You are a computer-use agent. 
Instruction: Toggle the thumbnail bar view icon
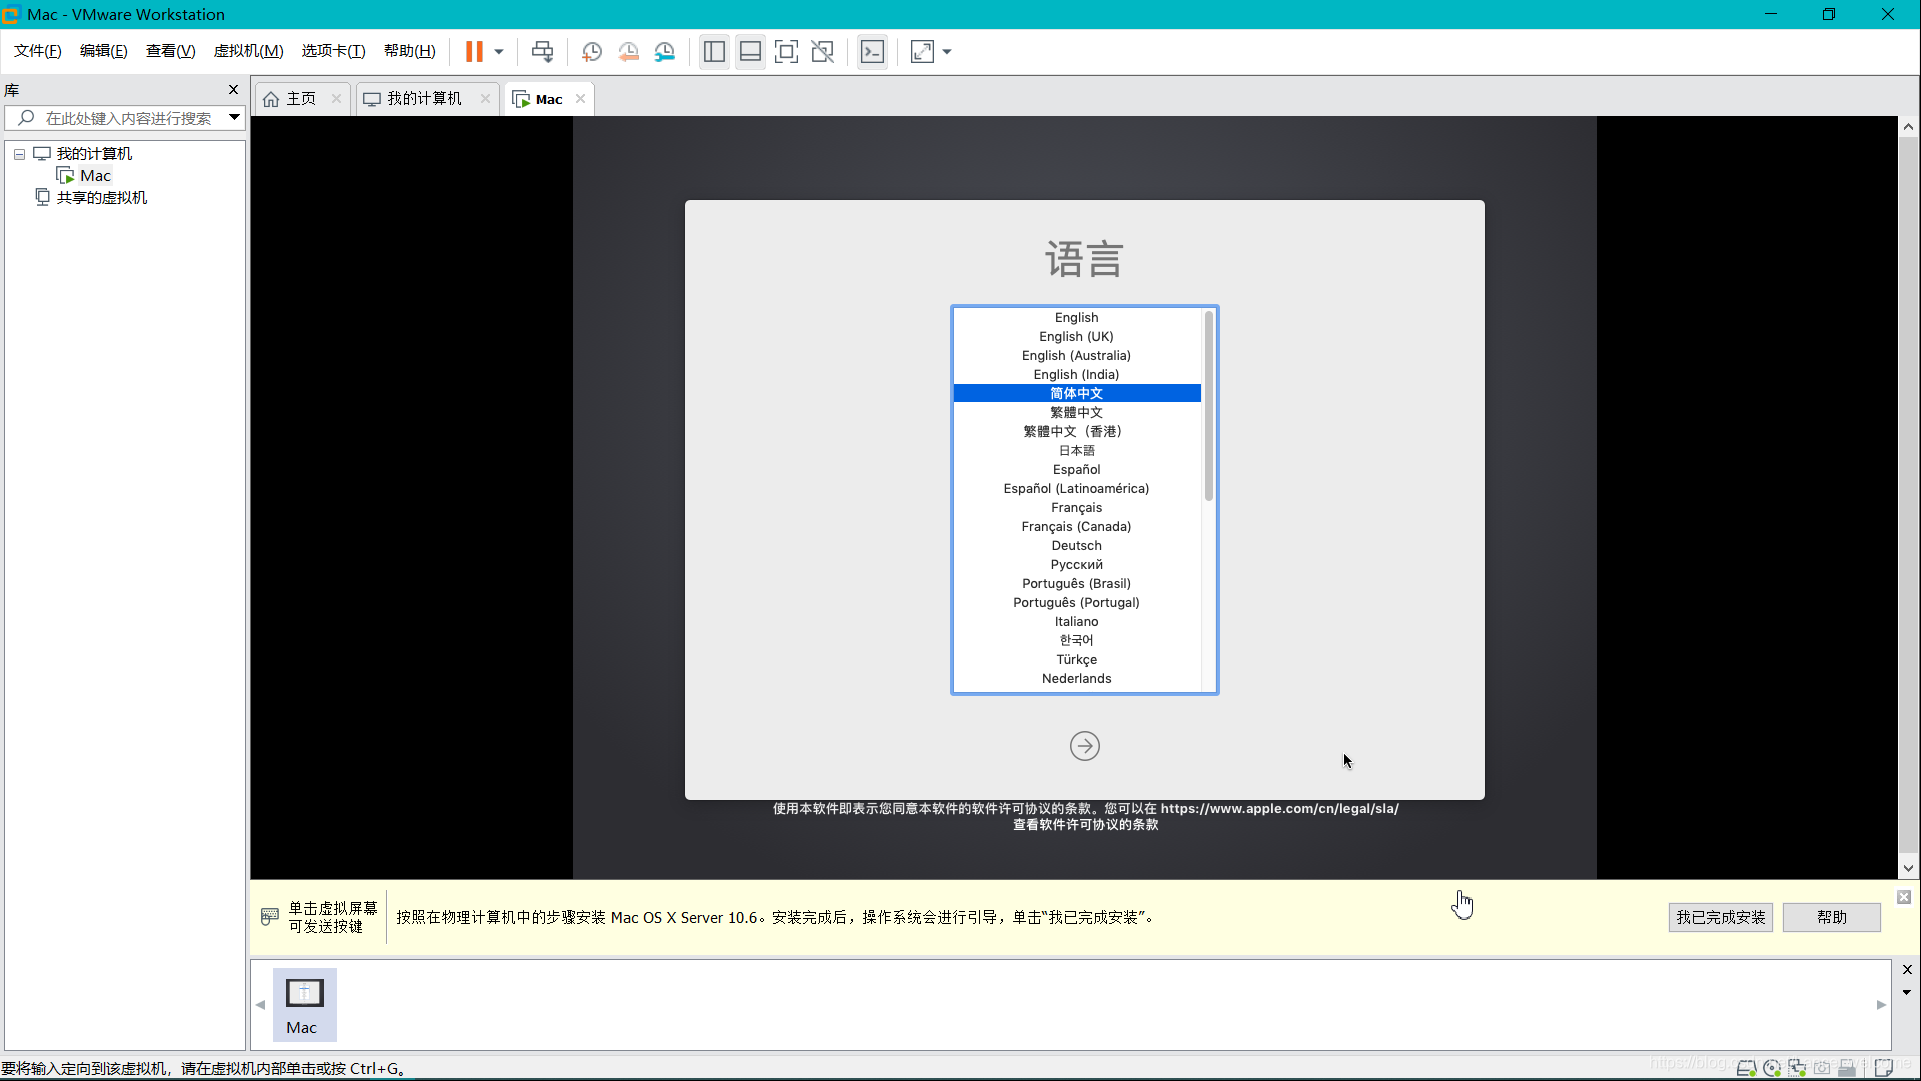(x=750, y=51)
